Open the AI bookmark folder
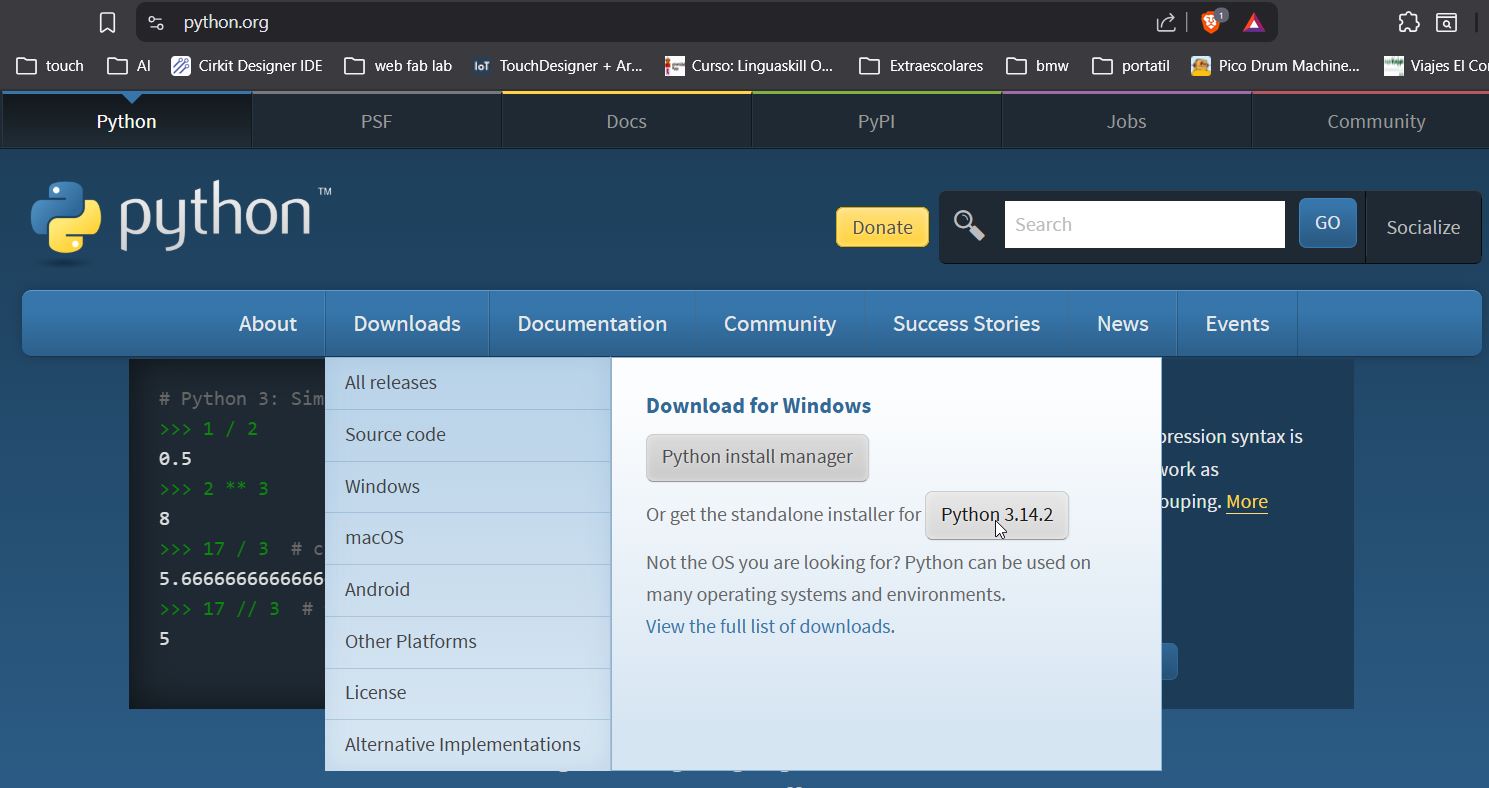Screen dimensions: 1489x788 pos(129,66)
